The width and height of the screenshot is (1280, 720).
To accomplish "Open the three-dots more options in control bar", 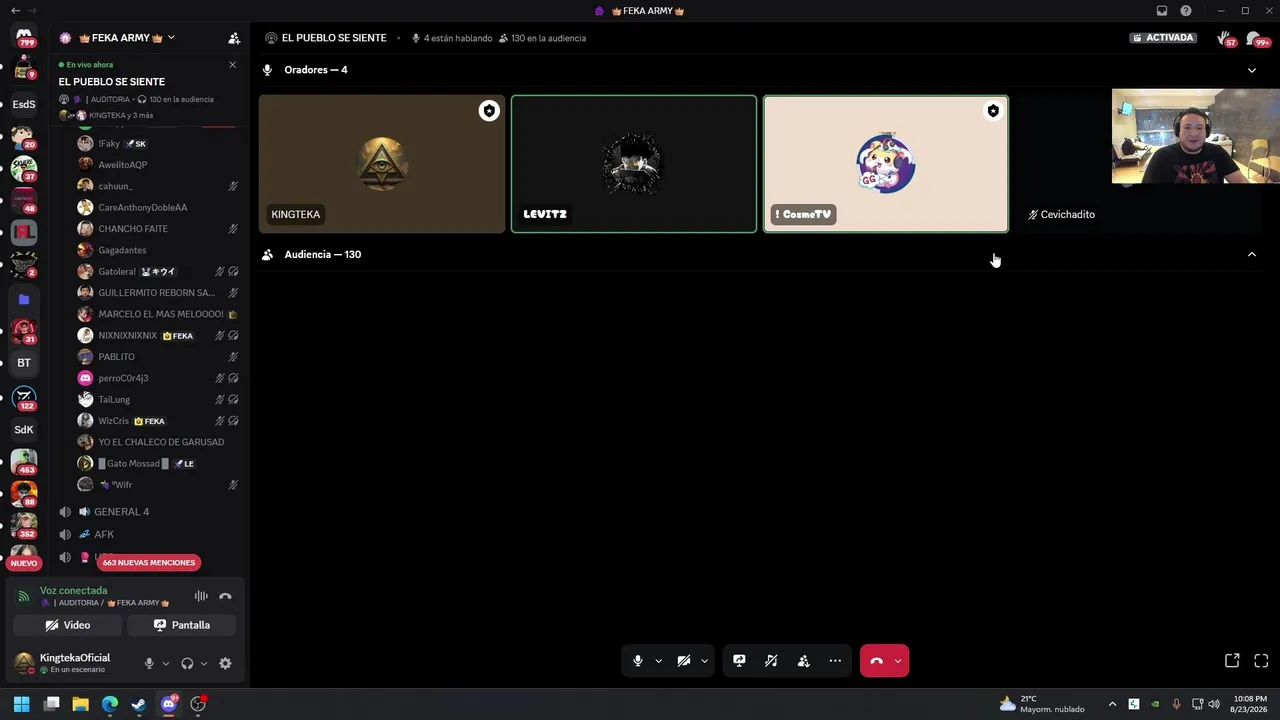I will click(835, 661).
